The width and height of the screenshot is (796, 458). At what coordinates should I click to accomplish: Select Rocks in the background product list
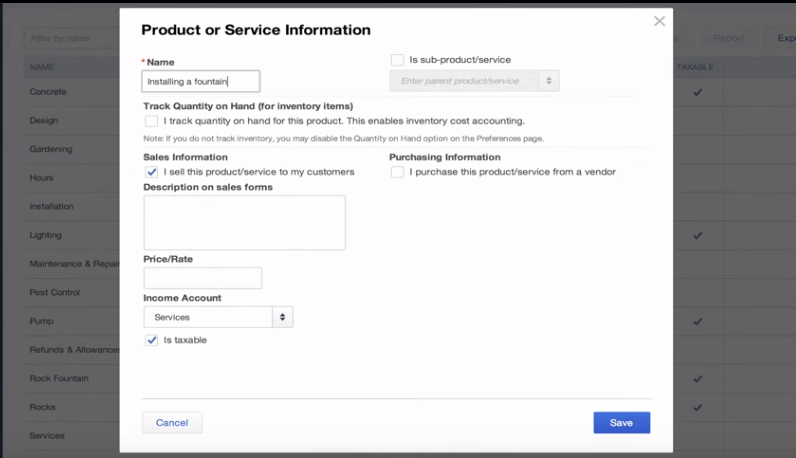pos(42,407)
